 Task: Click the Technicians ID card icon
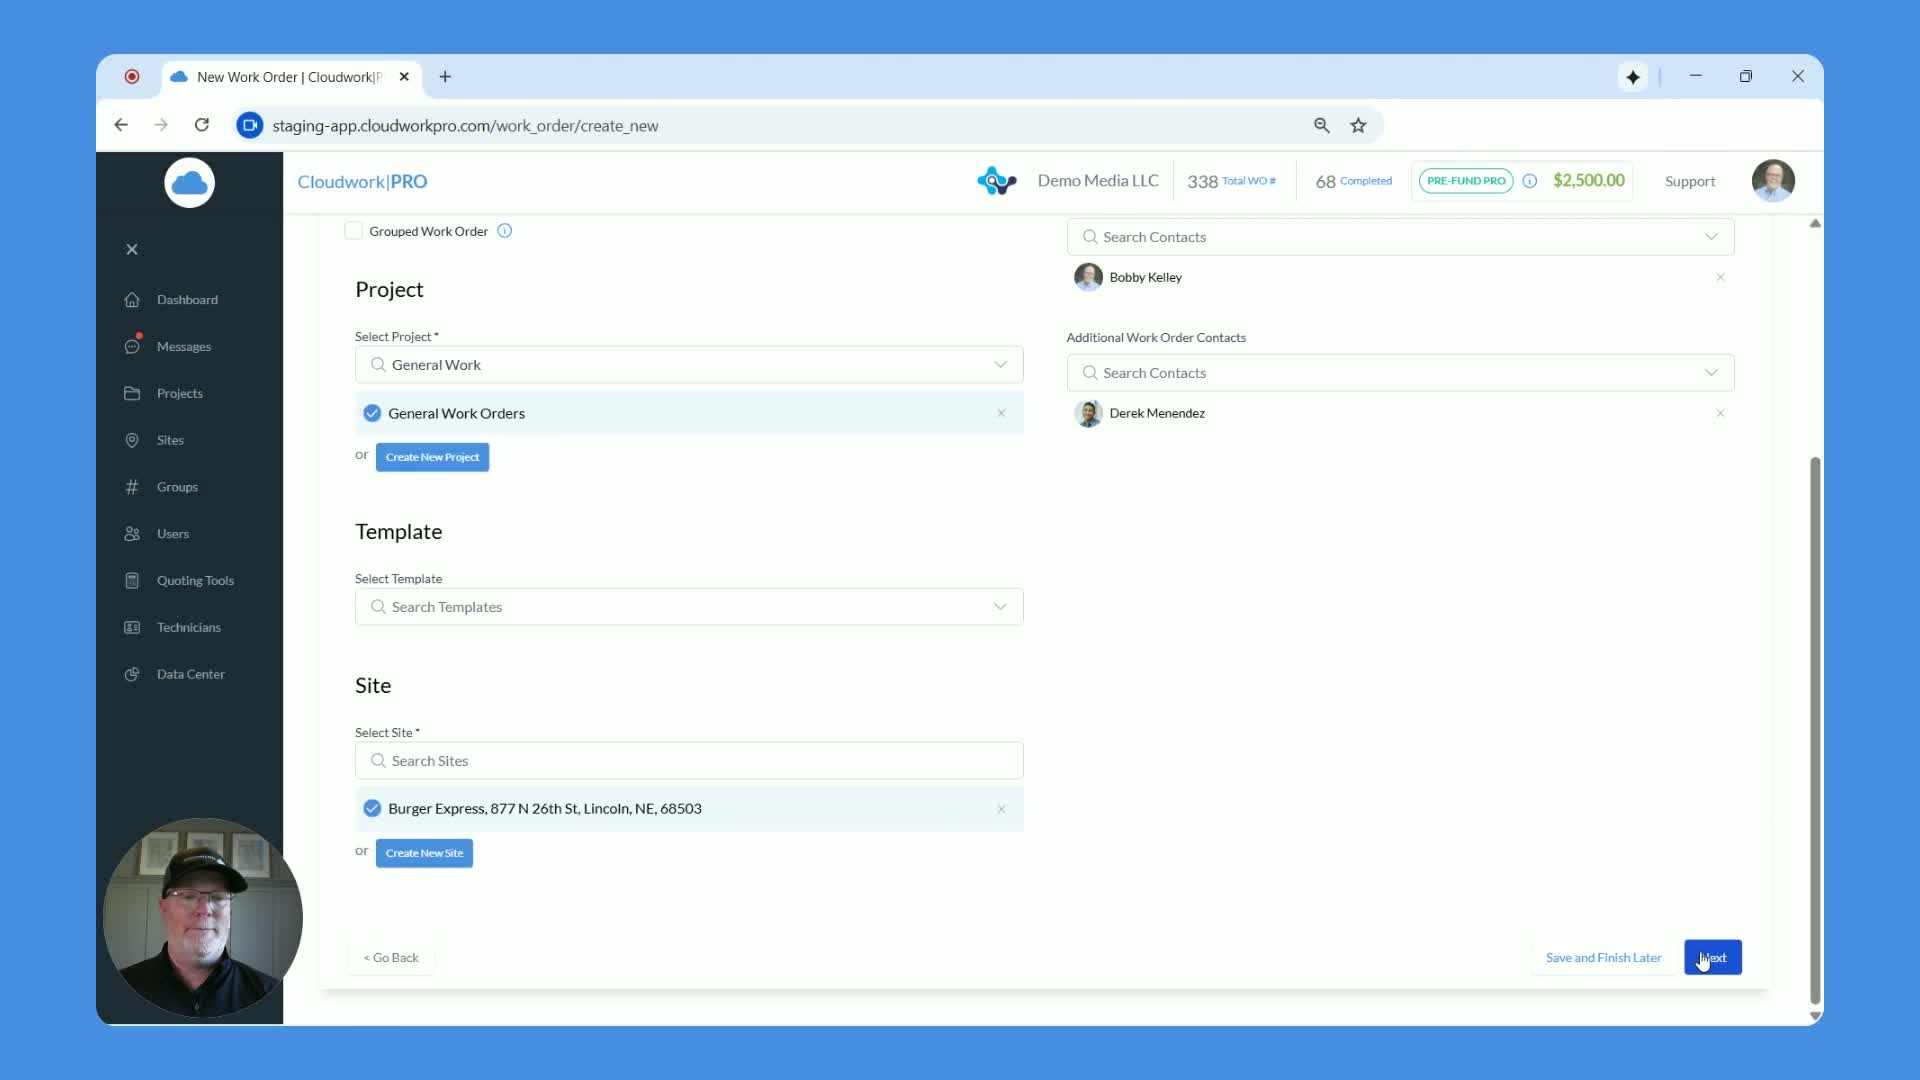132,627
